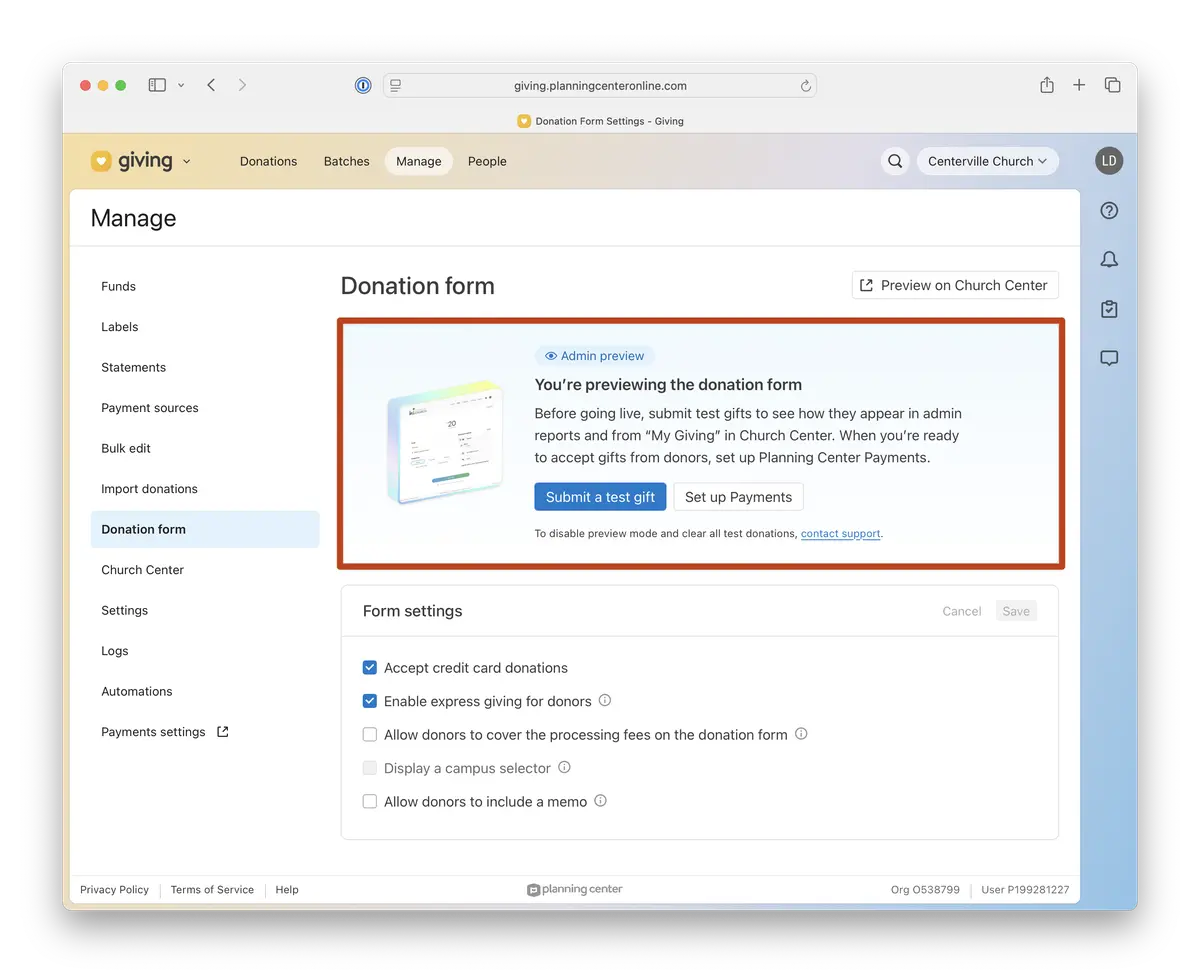This screenshot has width=1200, height=973.
Task: Open the People tab
Action: coord(487,161)
